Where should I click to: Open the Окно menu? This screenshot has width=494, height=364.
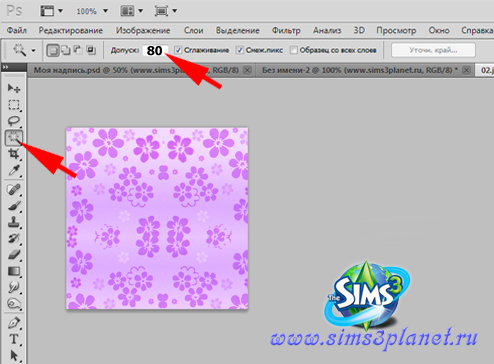click(x=439, y=30)
